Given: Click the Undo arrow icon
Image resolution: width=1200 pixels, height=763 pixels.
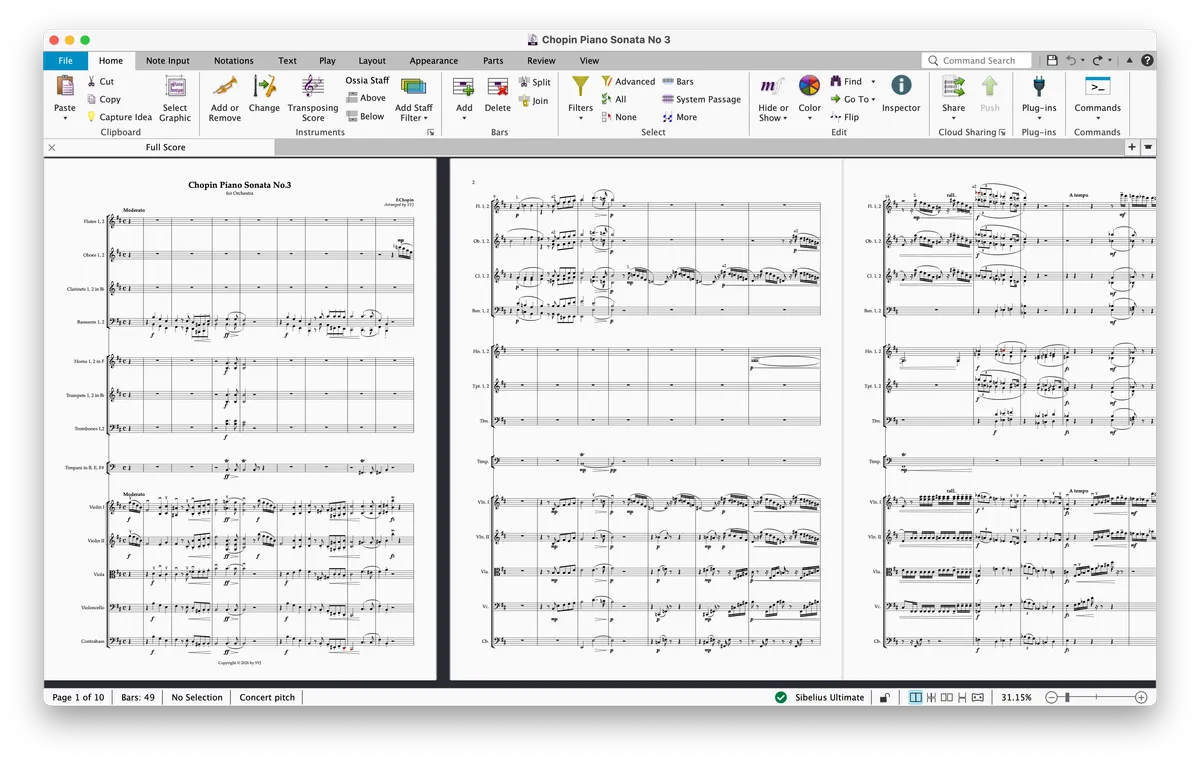Looking at the screenshot, I should (x=1072, y=61).
